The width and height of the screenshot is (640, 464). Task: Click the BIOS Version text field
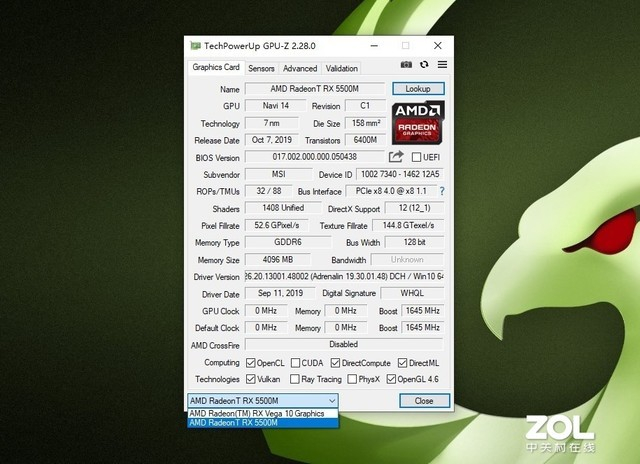pyautogui.click(x=315, y=157)
